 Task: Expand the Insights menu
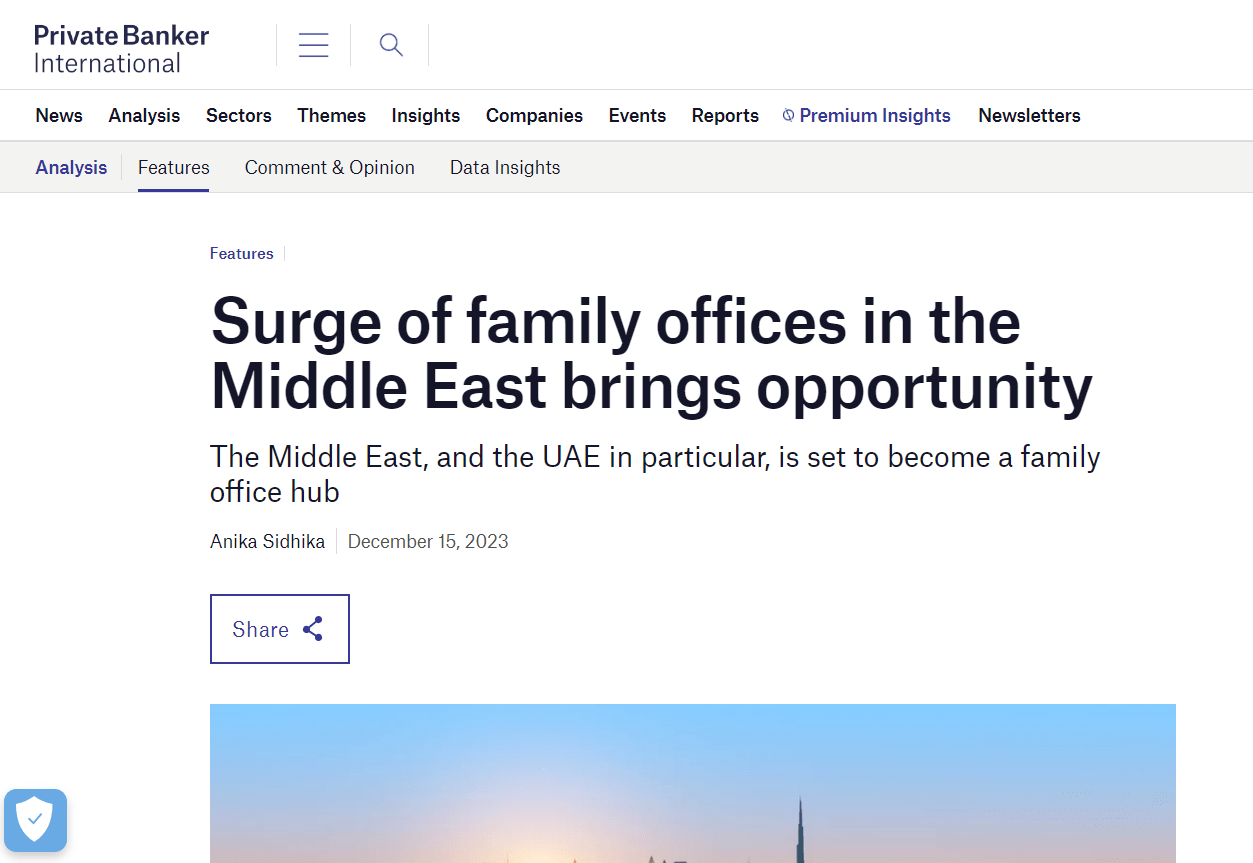(x=425, y=116)
